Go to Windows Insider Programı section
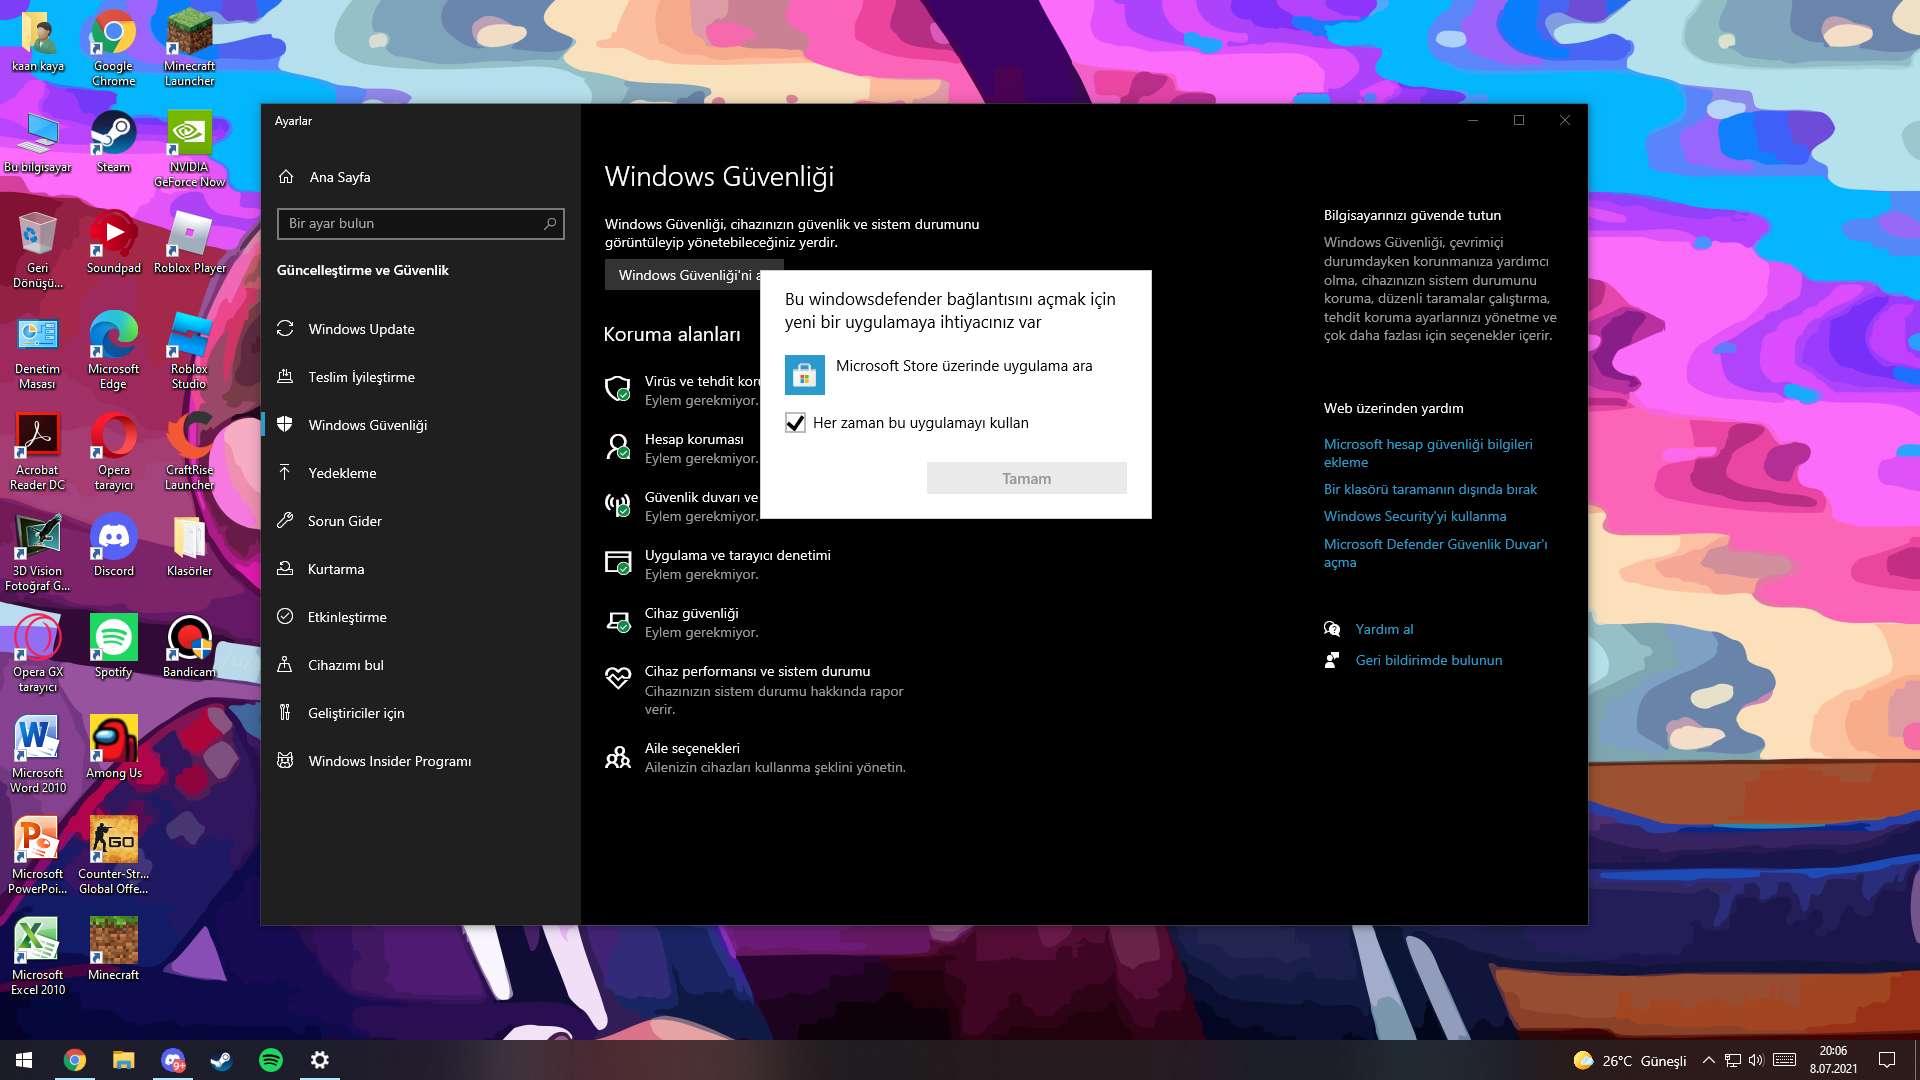Screen dimensions: 1920x1080 pos(389,761)
